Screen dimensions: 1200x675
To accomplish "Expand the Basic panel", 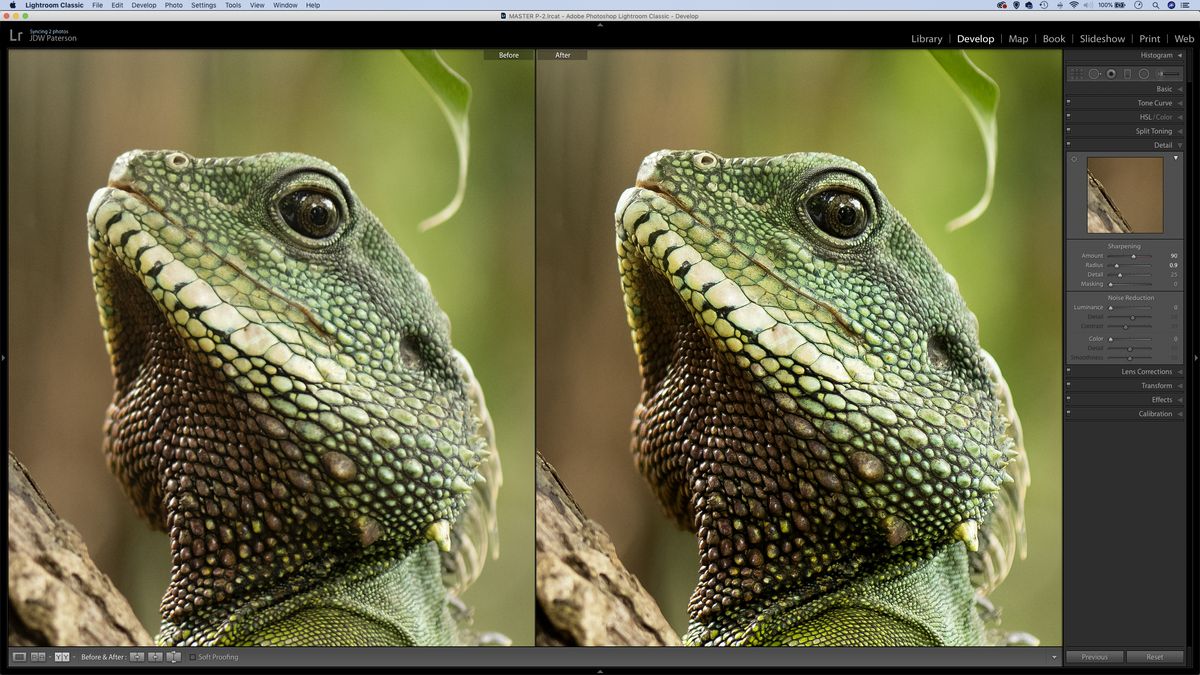I will [x=1164, y=88].
